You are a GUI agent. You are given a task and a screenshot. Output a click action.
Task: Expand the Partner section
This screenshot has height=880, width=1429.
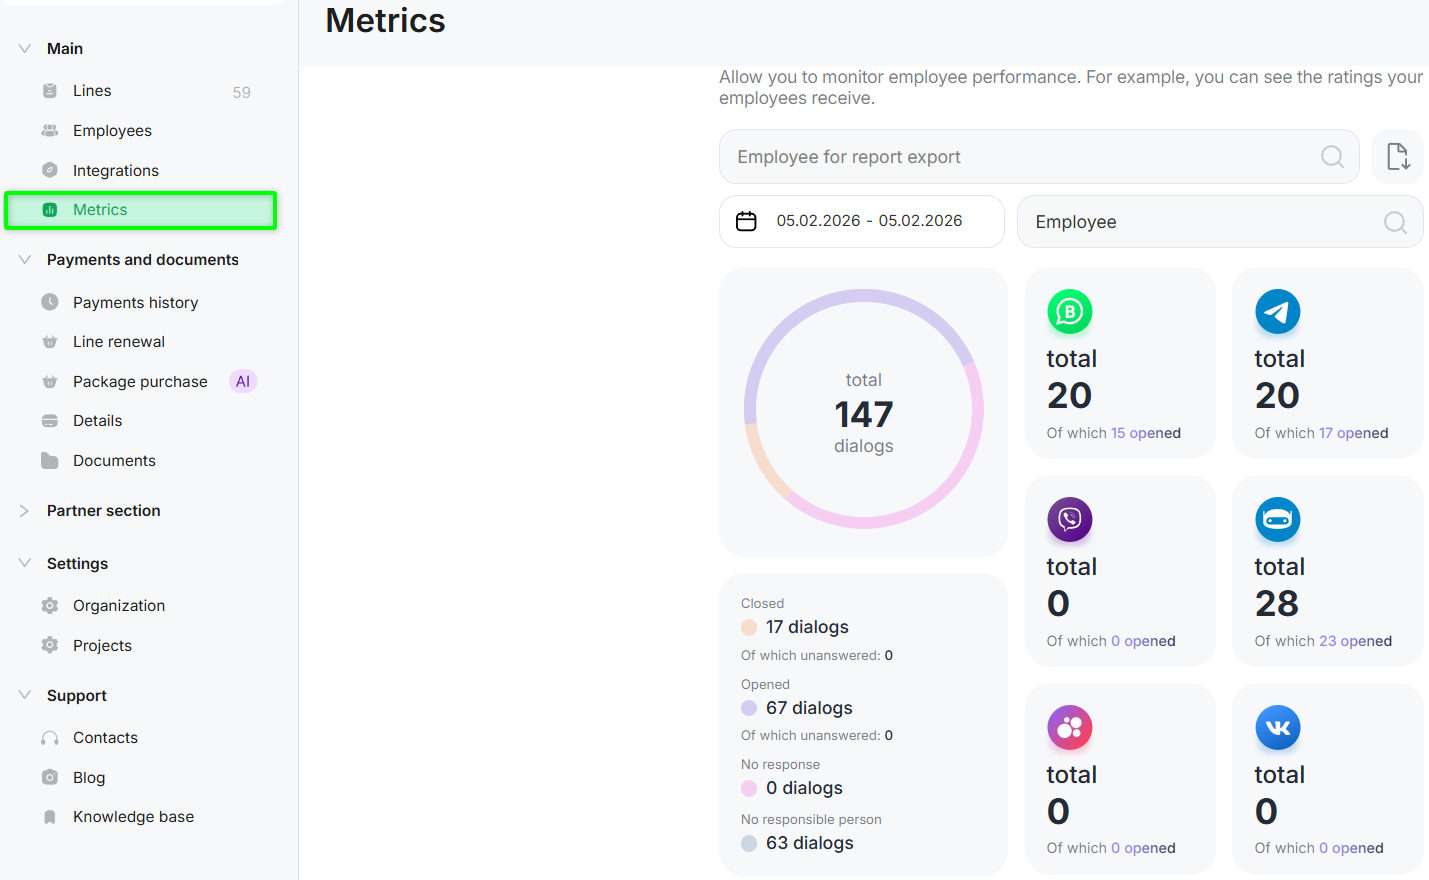[x=25, y=511]
